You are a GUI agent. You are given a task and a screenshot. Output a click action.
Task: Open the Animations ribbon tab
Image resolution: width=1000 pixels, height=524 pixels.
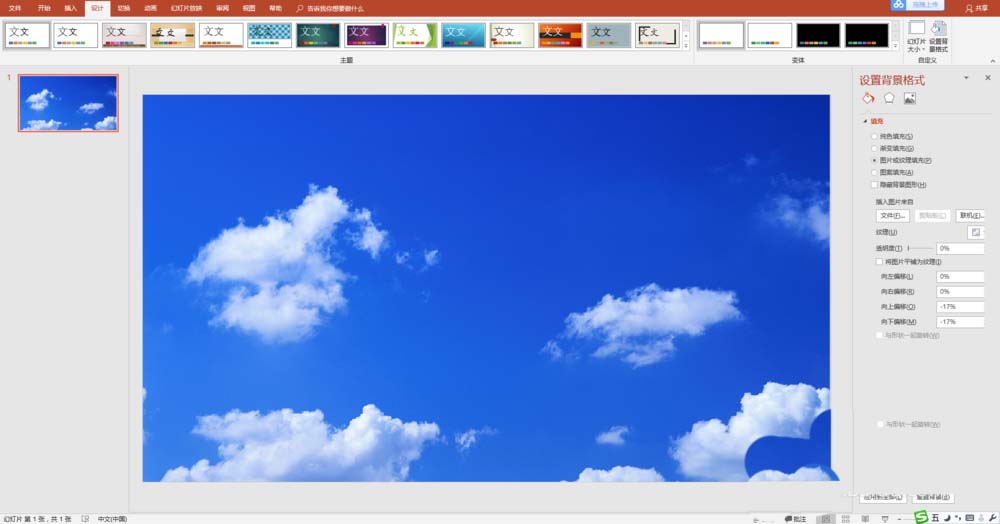coord(151,8)
